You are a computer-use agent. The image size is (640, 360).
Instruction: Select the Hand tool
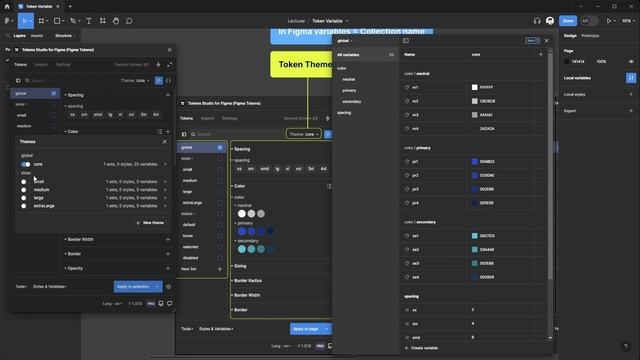(x=116, y=21)
